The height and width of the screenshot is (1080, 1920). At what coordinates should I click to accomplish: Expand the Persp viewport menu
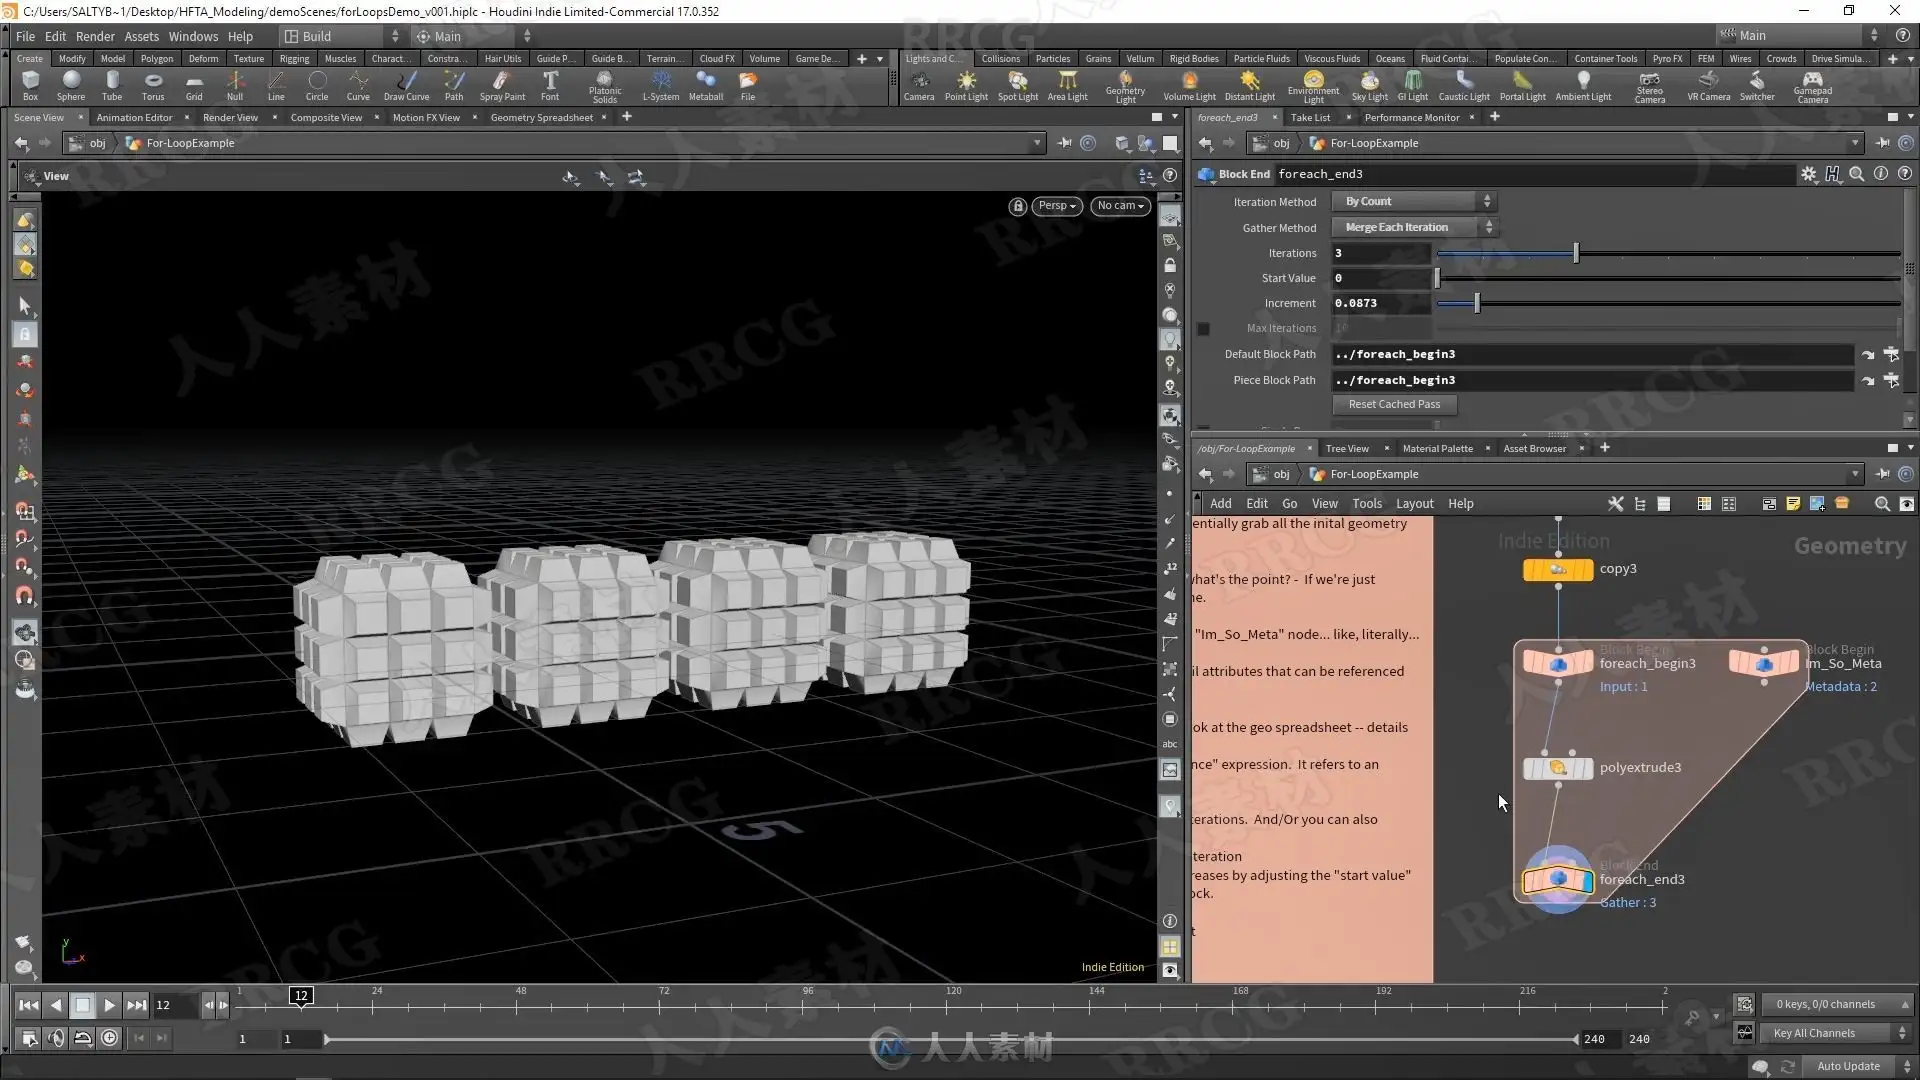click(x=1056, y=206)
